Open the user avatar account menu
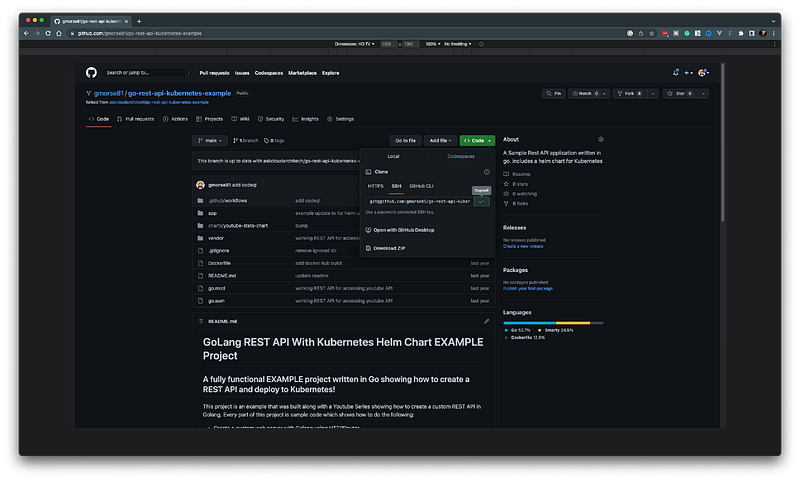The height and width of the screenshot is (481, 800). [703, 73]
